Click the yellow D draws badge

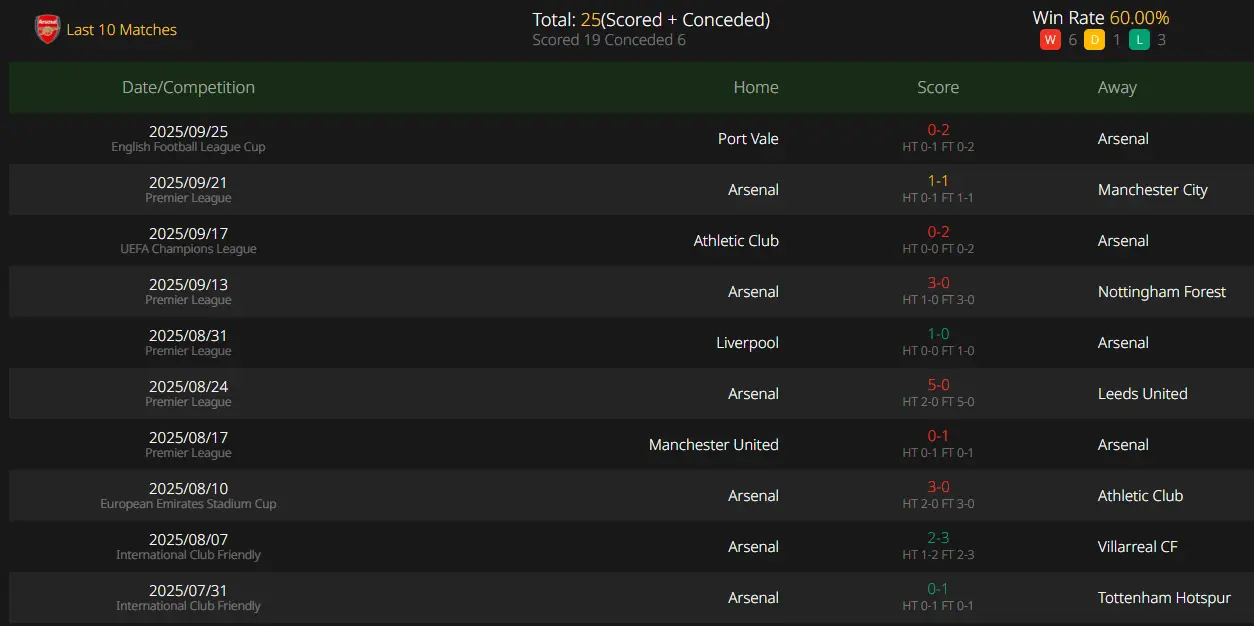[x=1094, y=40]
